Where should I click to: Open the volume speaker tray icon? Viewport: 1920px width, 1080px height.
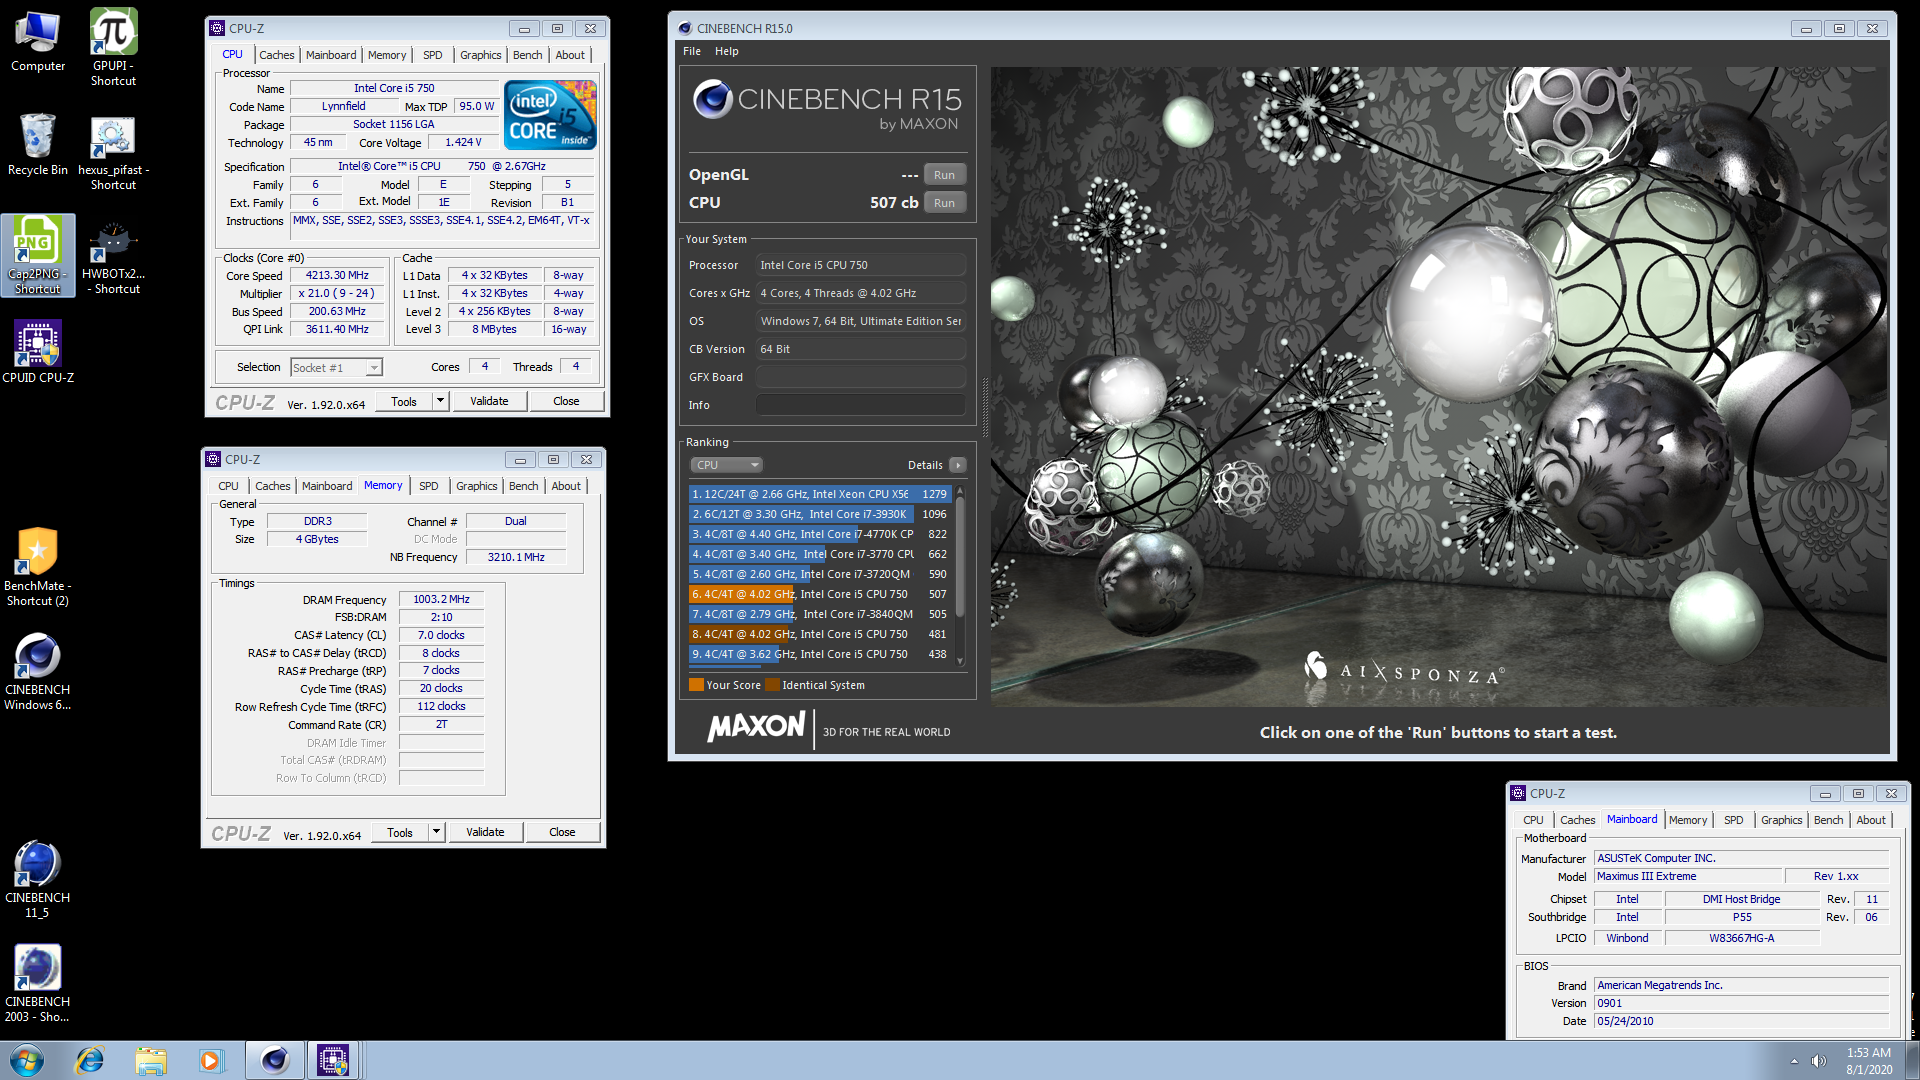[1819, 1061]
